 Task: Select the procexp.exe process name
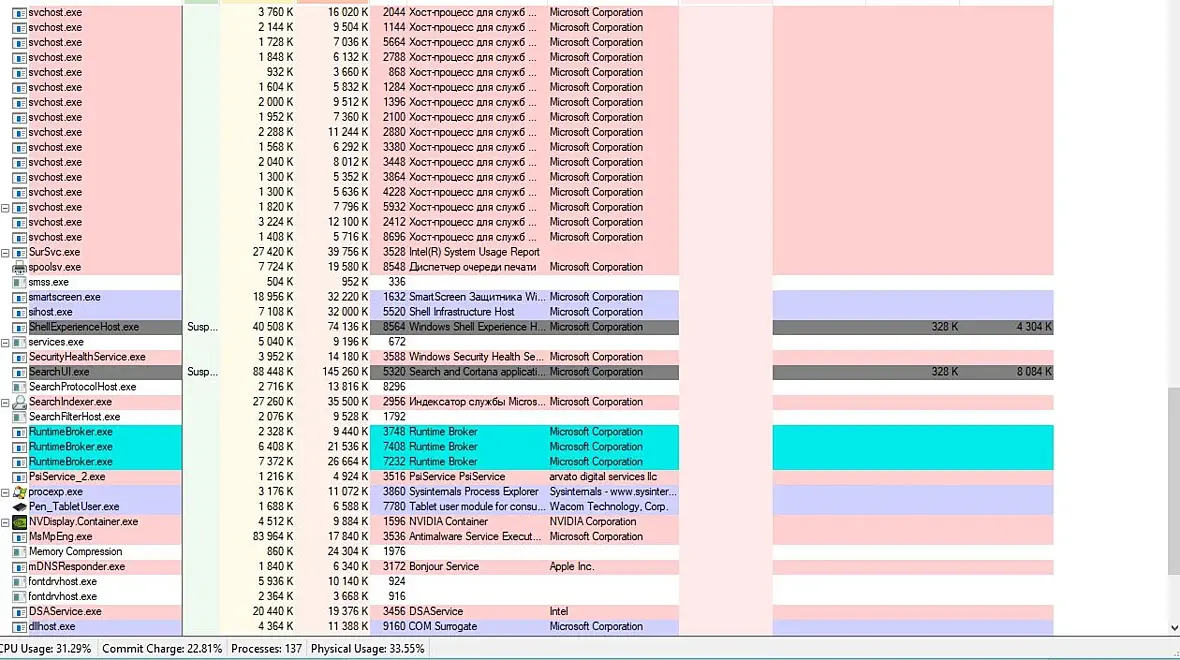click(55, 492)
